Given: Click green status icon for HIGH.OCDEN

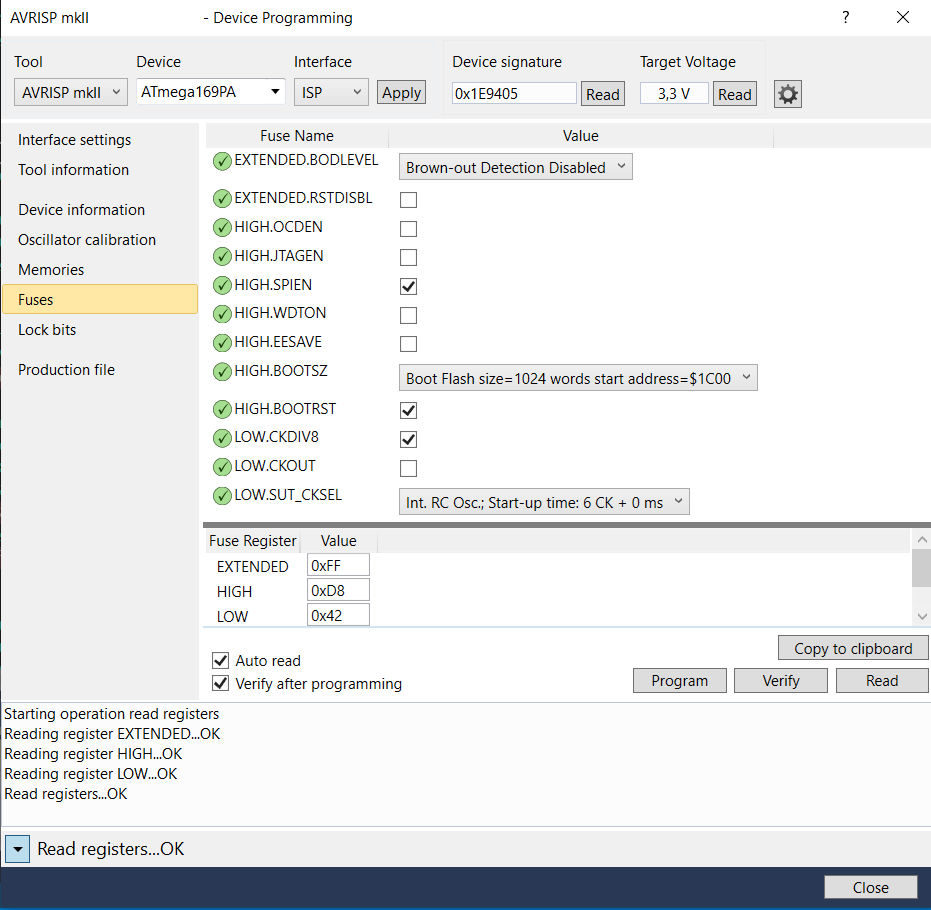Looking at the screenshot, I should coord(222,227).
